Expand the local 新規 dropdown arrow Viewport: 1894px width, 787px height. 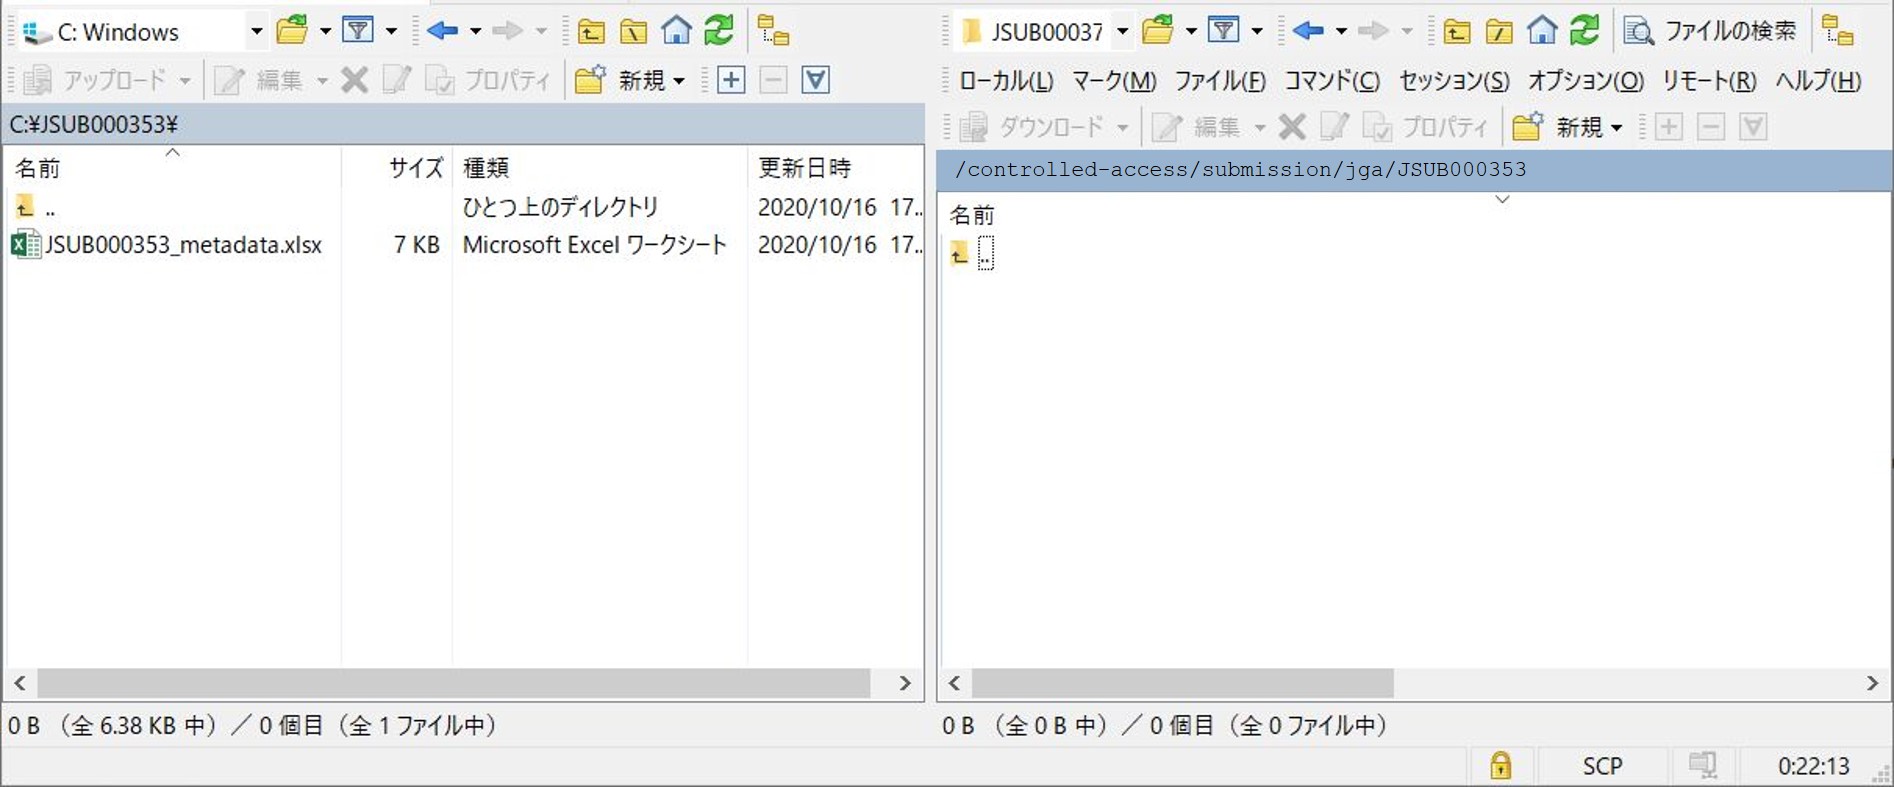pos(680,81)
